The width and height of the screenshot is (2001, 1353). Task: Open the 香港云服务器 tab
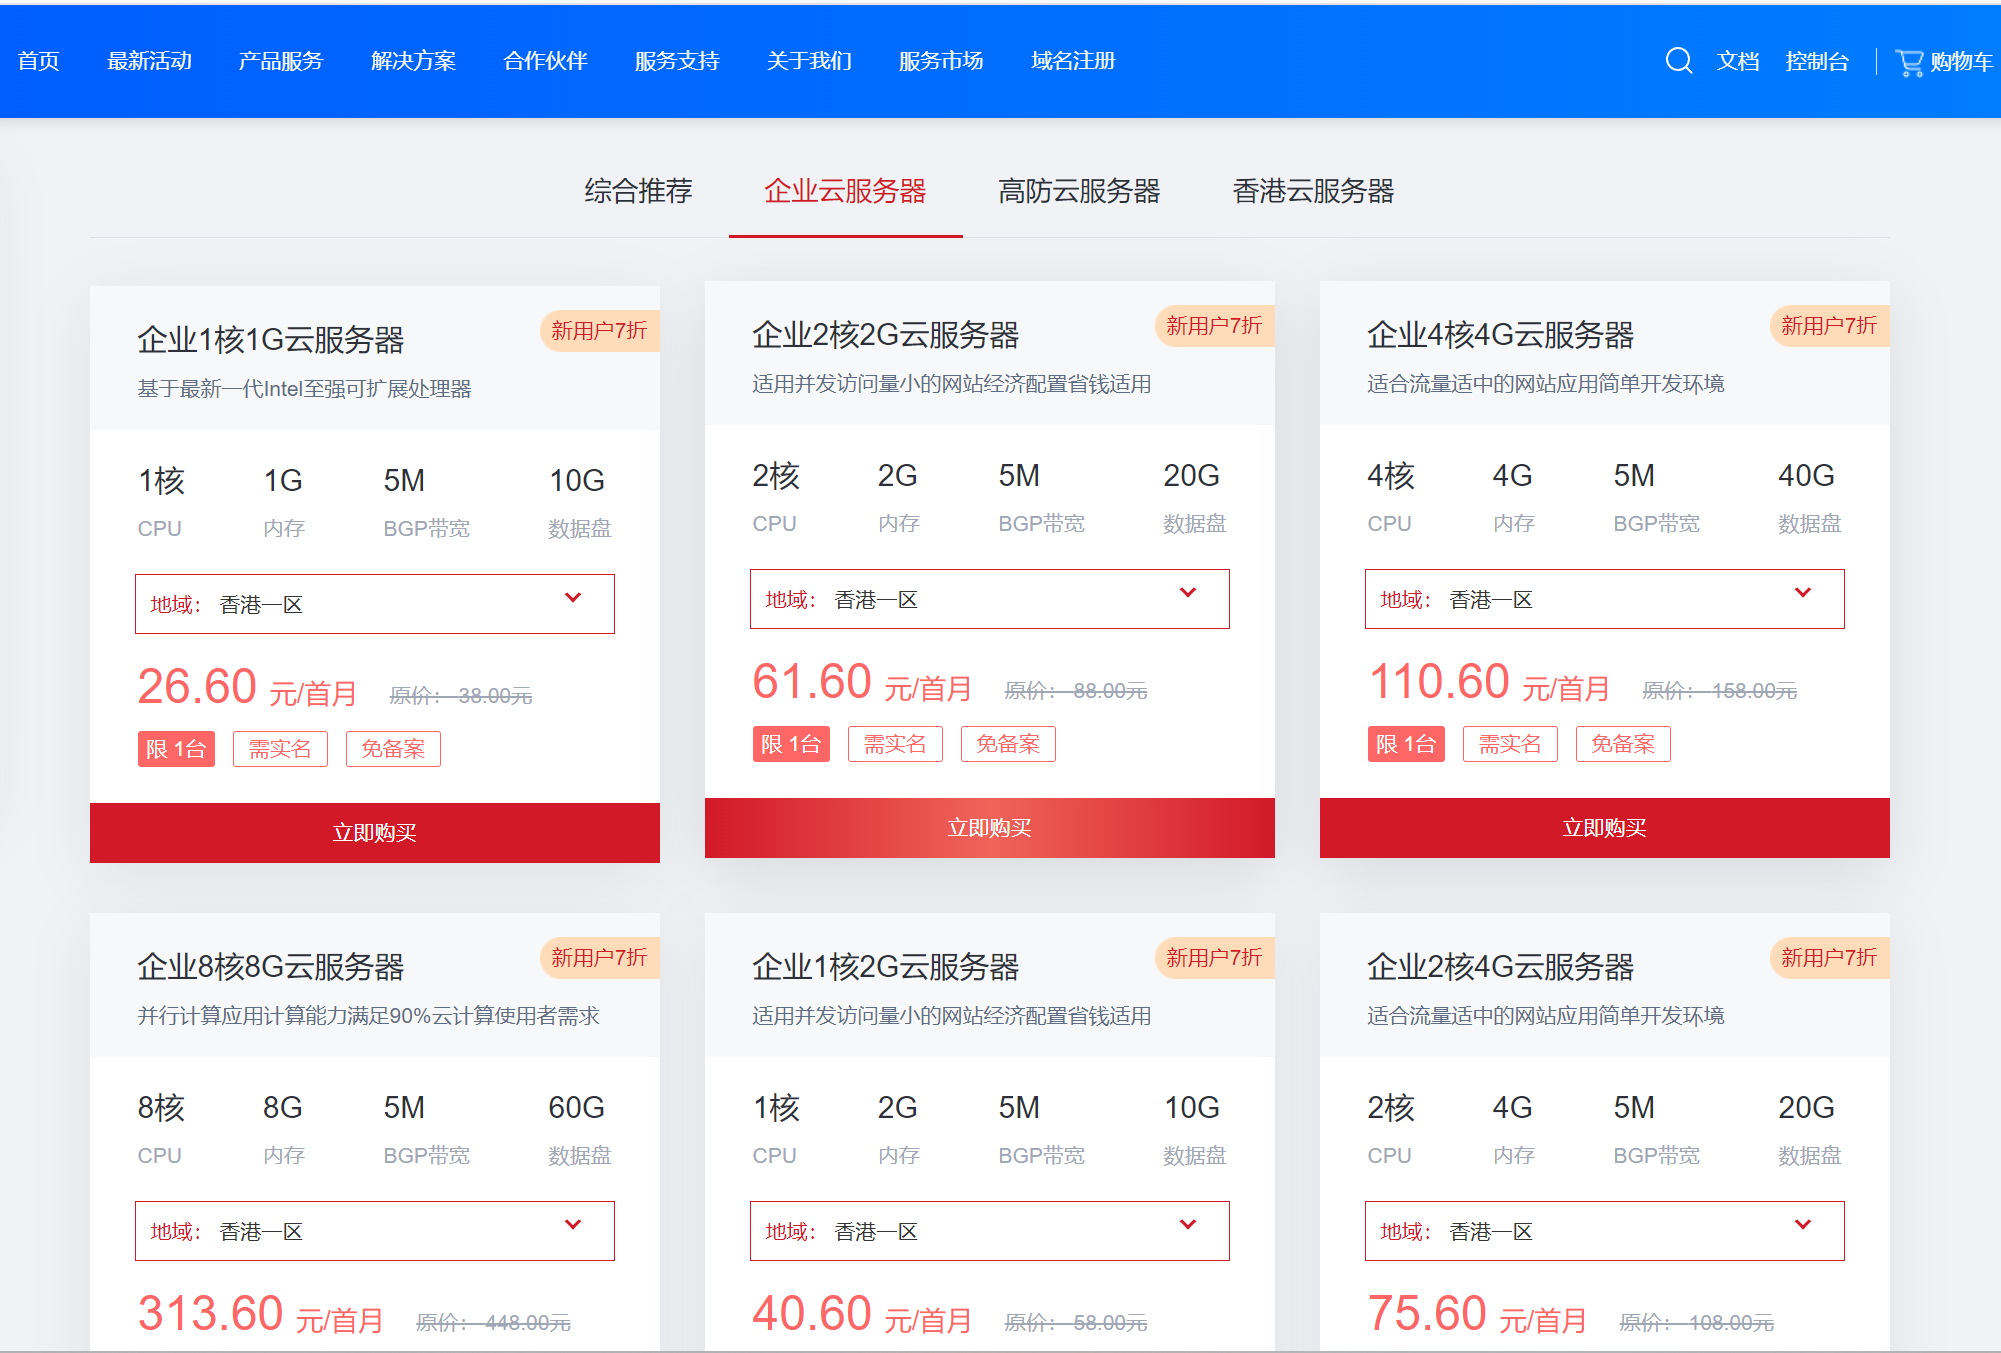[x=1314, y=191]
